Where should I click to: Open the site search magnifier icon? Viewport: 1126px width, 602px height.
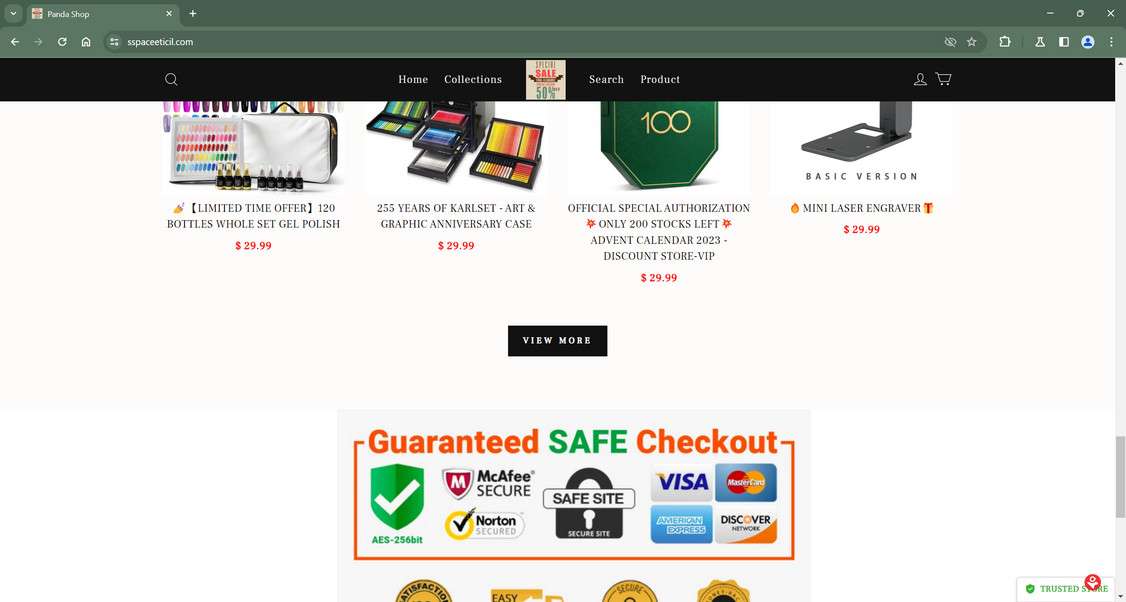[x=171, y=79]
